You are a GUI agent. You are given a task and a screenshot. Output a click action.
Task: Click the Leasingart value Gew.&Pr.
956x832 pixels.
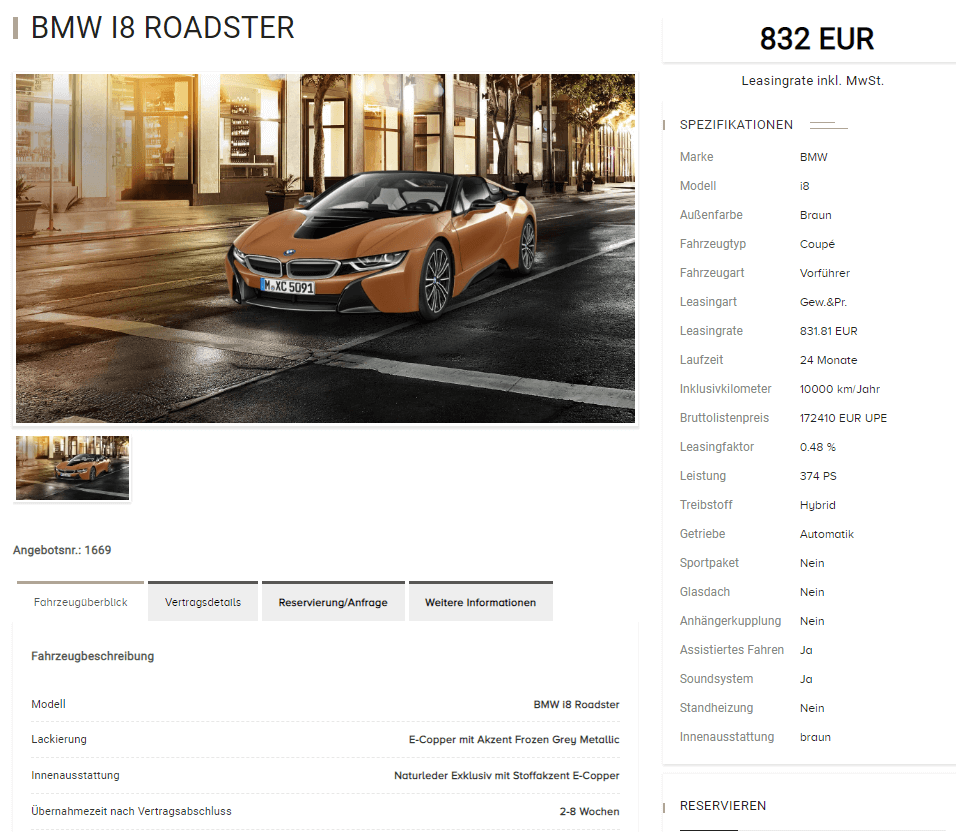[x=823, y=302]
